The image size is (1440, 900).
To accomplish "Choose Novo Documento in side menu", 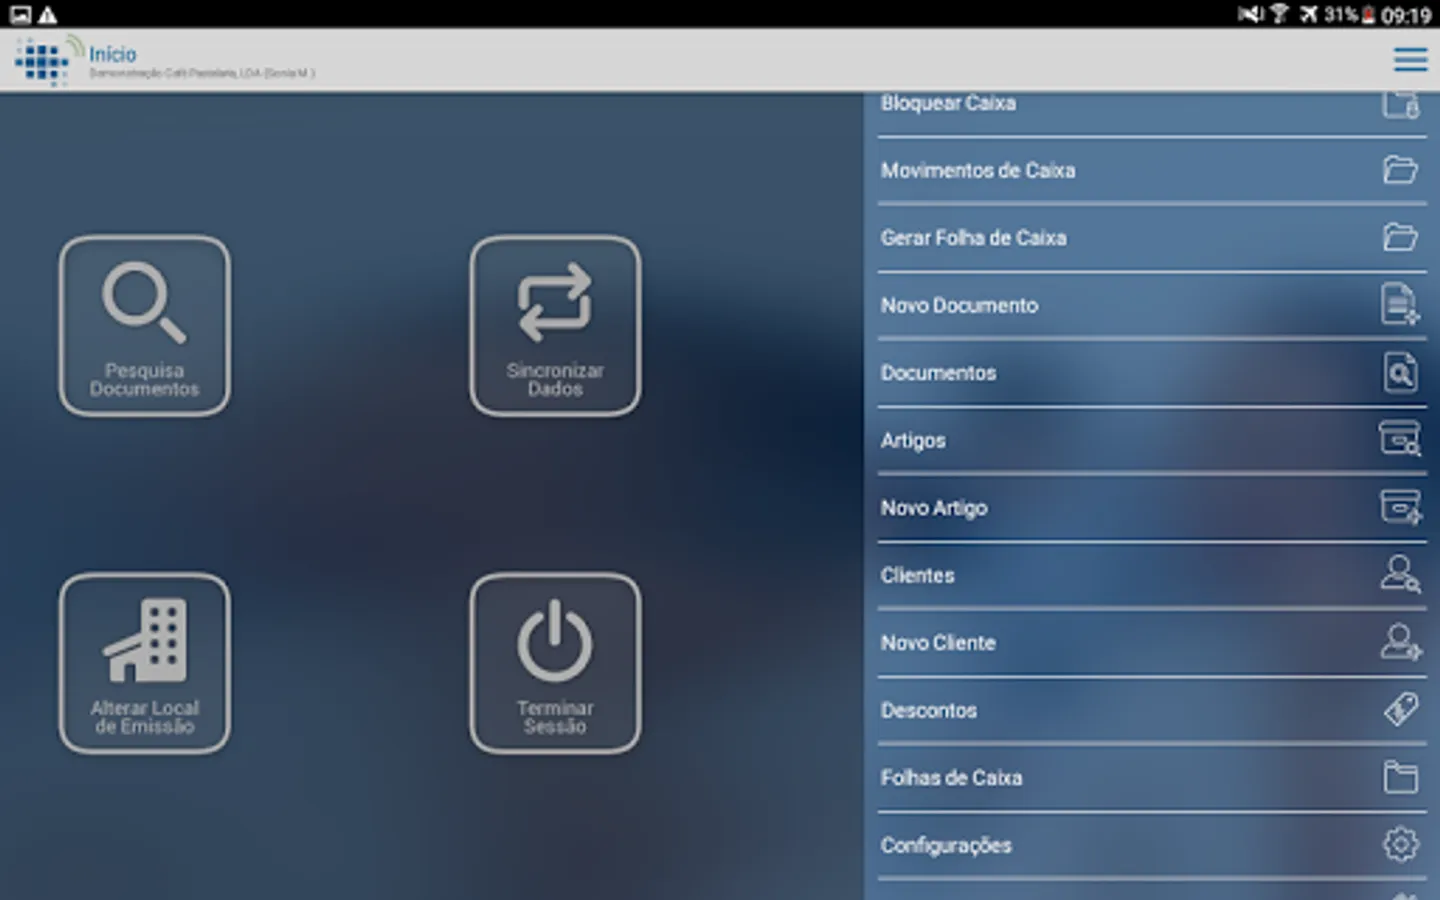I will (x=1151, y=305).
